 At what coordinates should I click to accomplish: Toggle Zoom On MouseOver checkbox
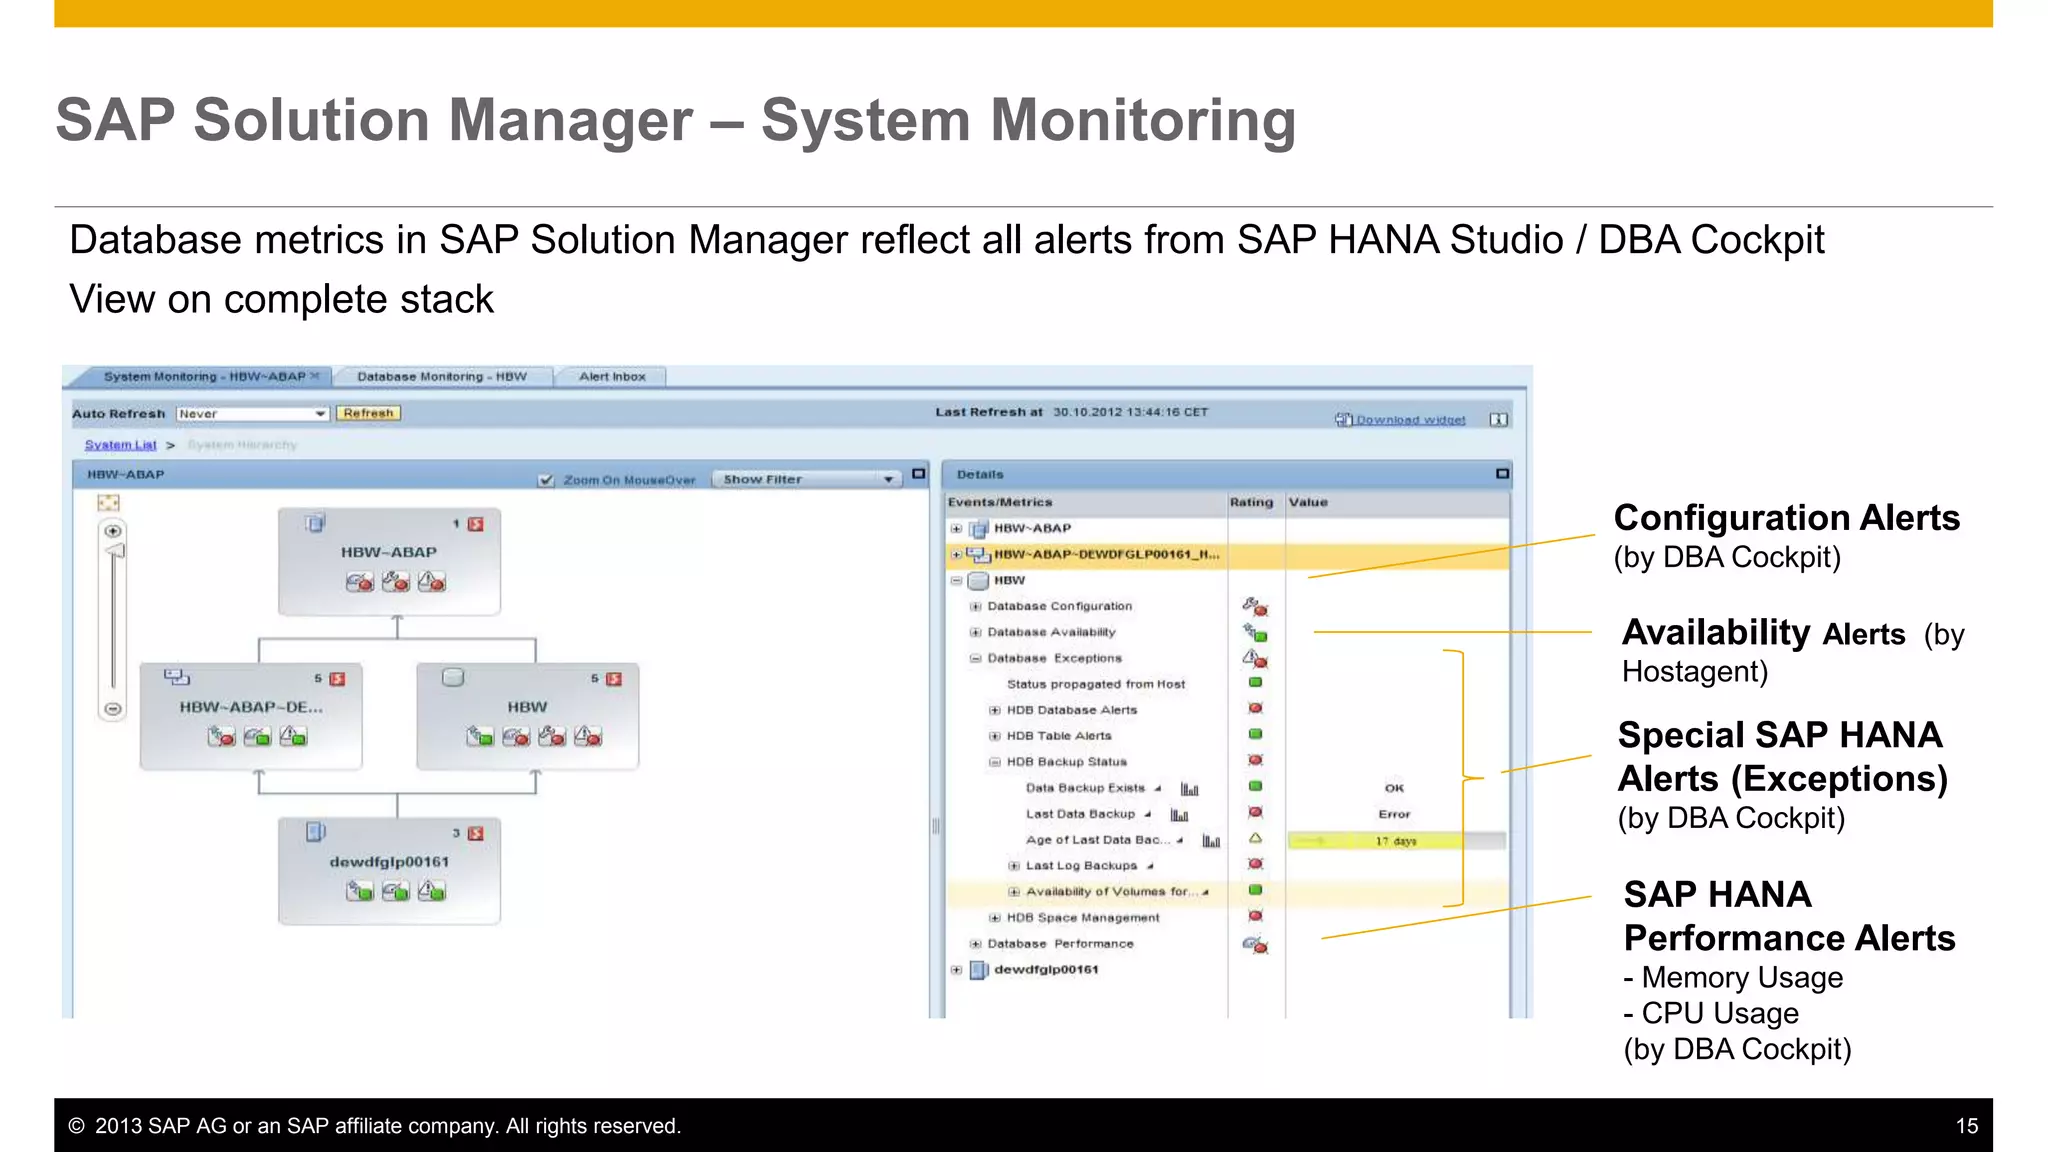click(x=546, y=480)
